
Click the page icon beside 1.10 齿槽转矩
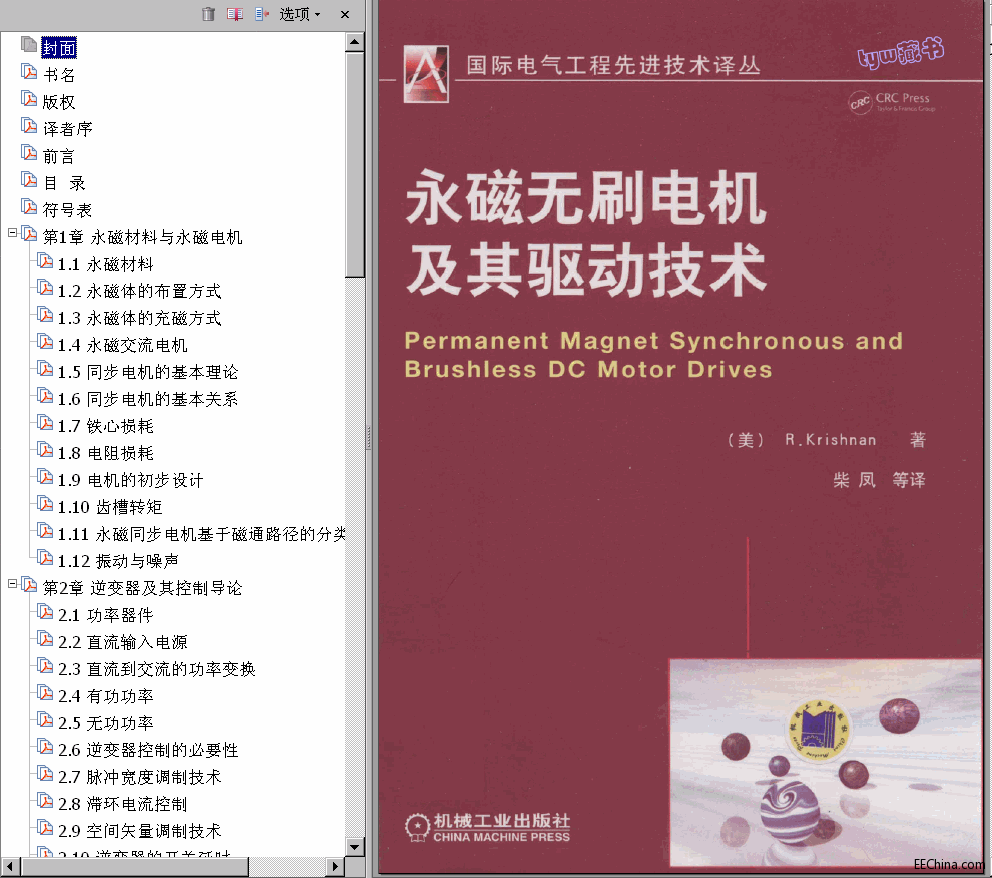point(44,504)
